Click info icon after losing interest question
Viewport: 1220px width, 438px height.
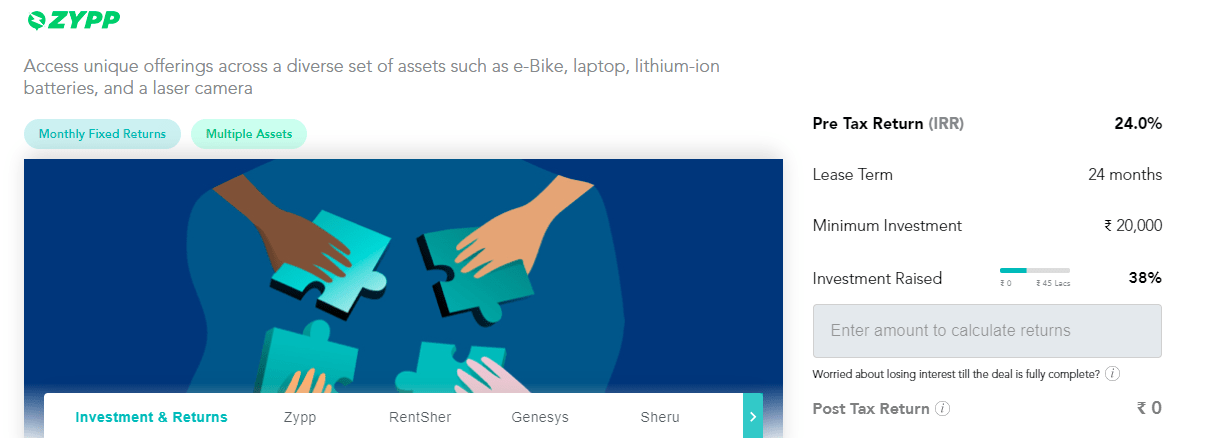(1112, 374)
